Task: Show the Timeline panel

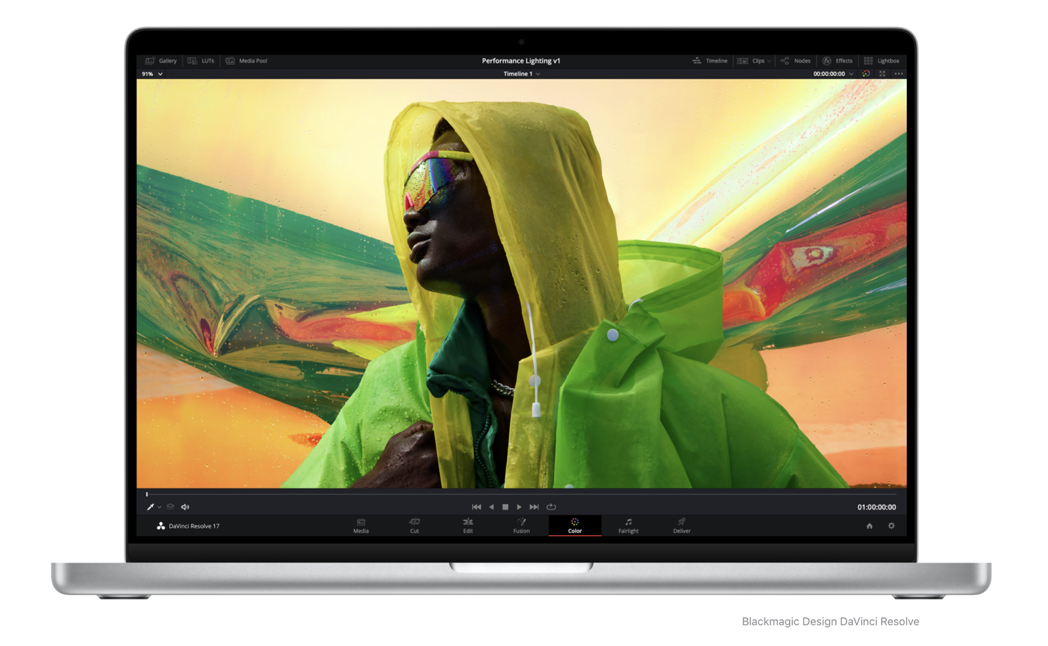Action: (710, 61)
